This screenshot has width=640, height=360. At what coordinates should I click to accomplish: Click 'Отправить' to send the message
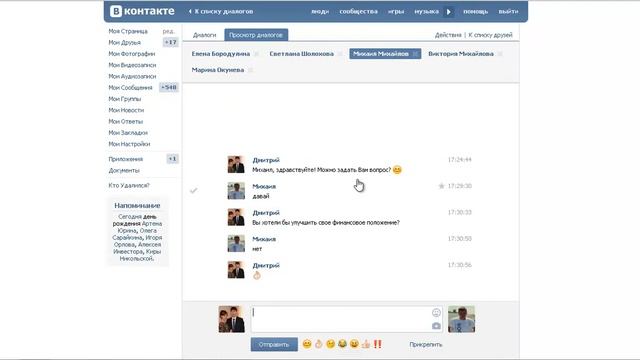(x=274, y=344)
